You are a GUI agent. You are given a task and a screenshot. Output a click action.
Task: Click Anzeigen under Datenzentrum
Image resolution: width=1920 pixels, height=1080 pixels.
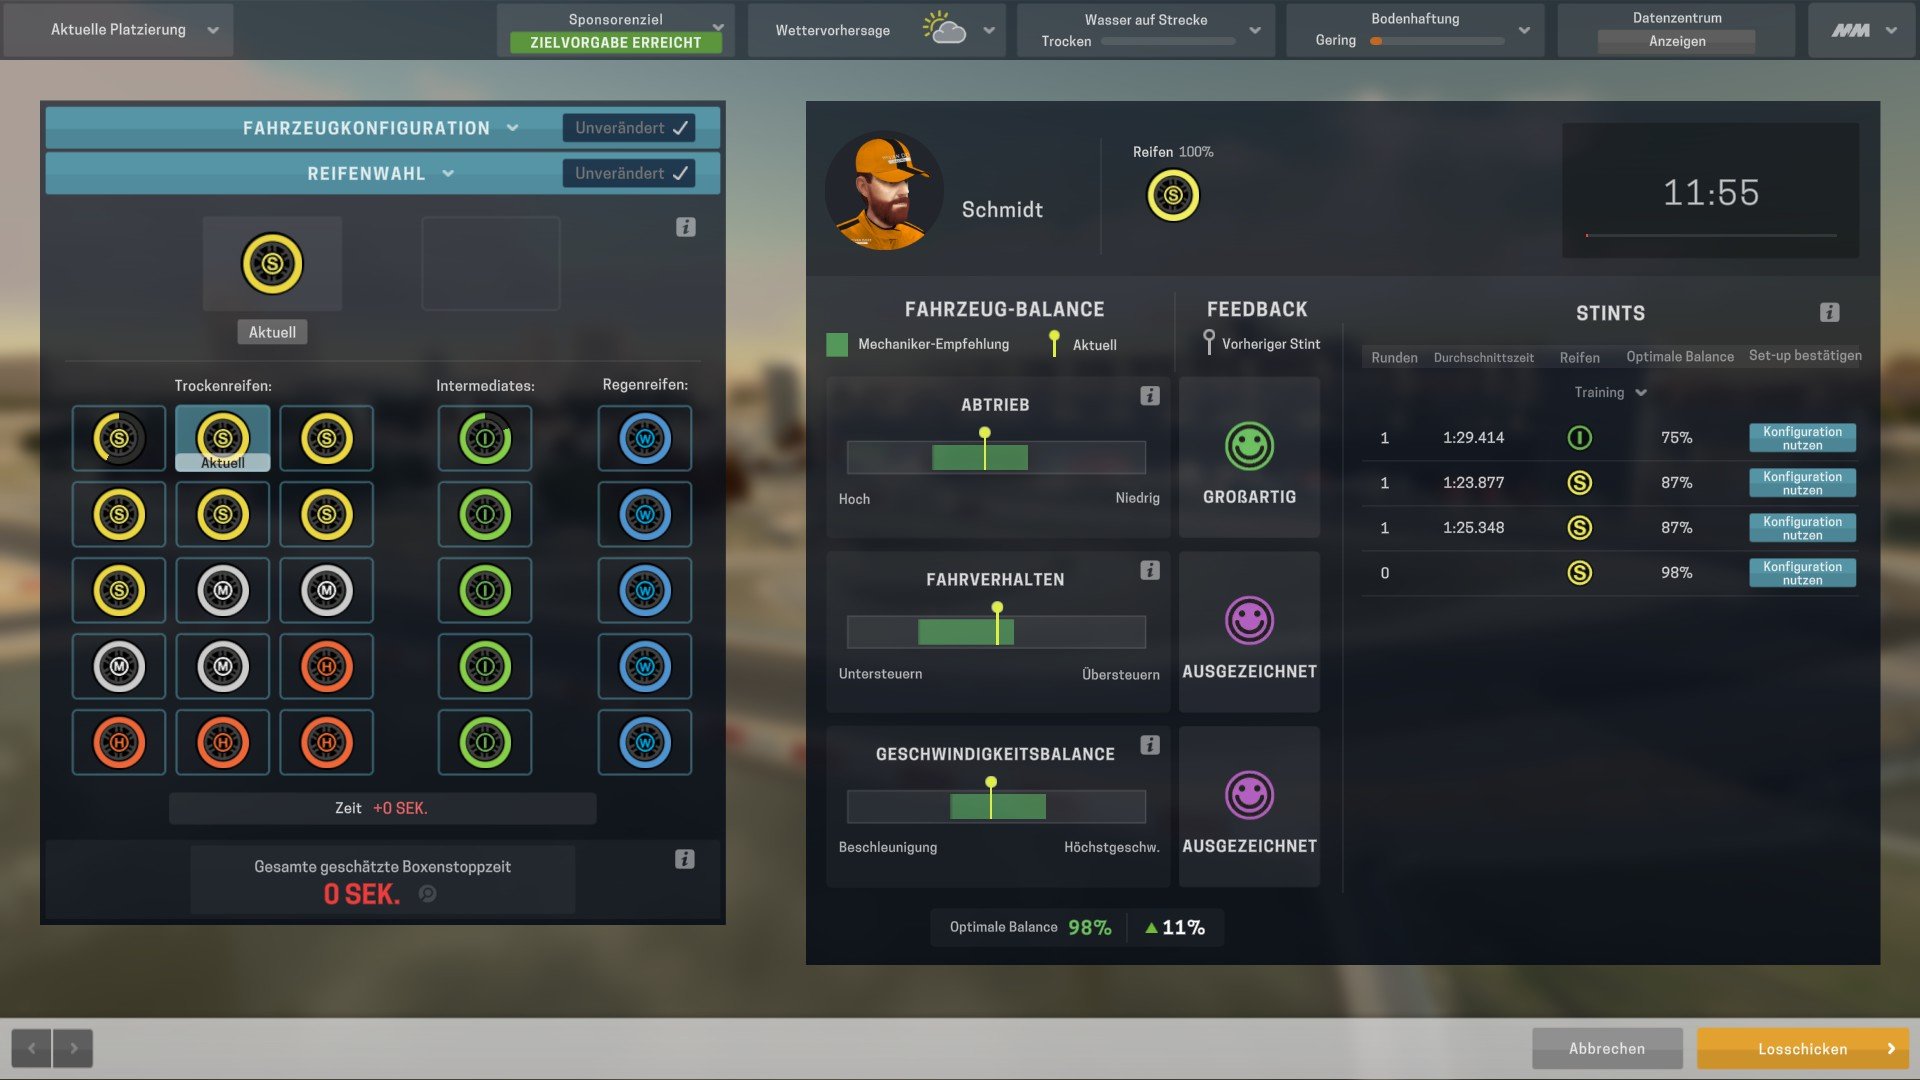click(1677, 41)
